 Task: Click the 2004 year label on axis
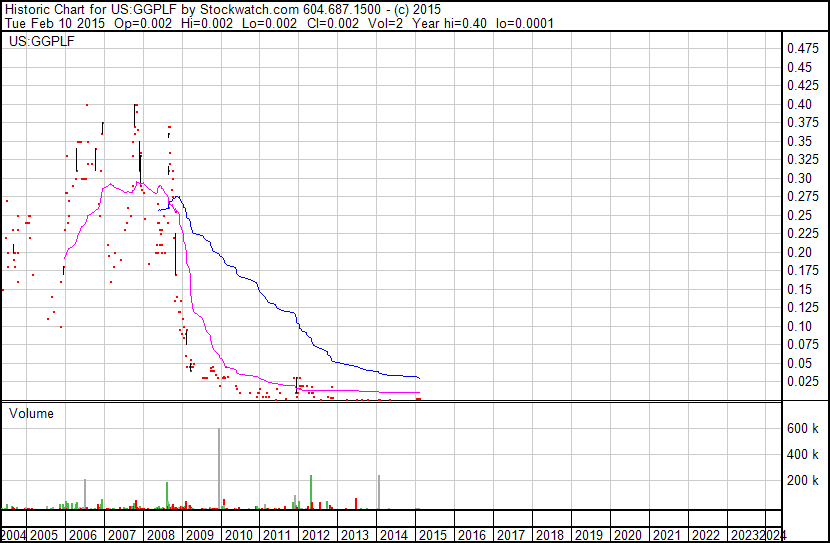(x=13, y=535)
